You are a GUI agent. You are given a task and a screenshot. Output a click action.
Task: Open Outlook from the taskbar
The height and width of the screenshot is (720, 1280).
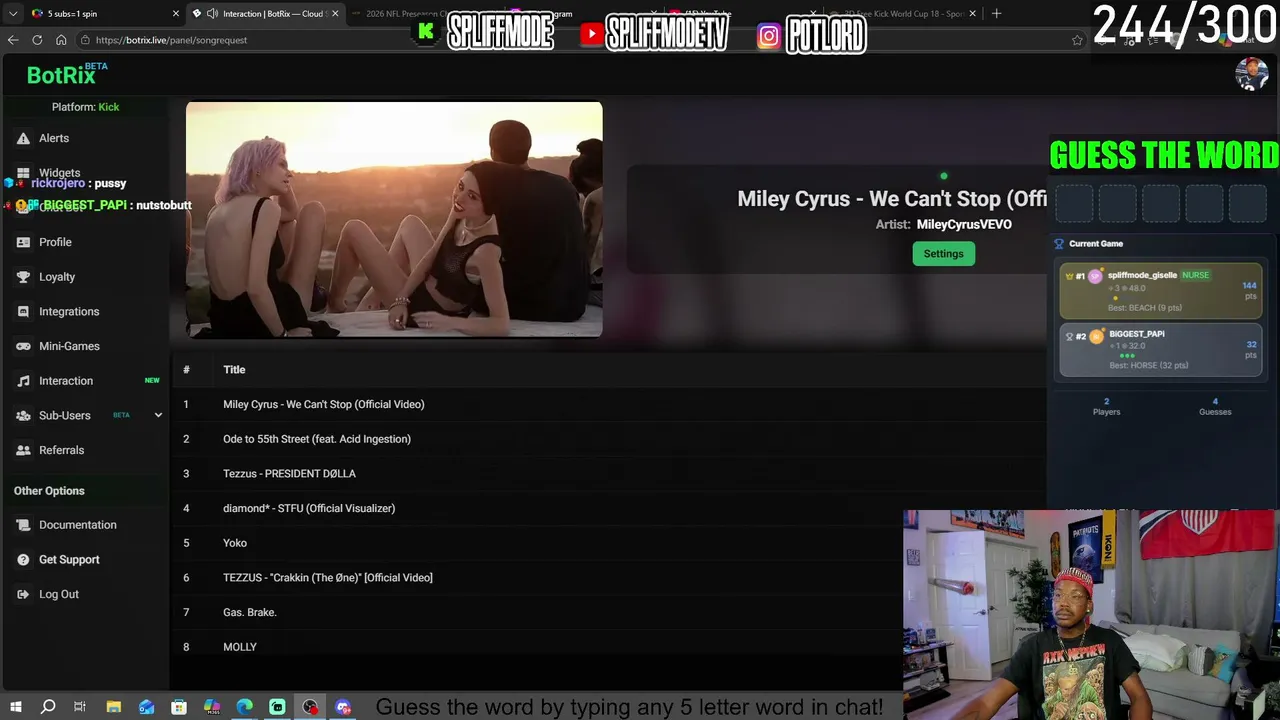tap(147, 707)
